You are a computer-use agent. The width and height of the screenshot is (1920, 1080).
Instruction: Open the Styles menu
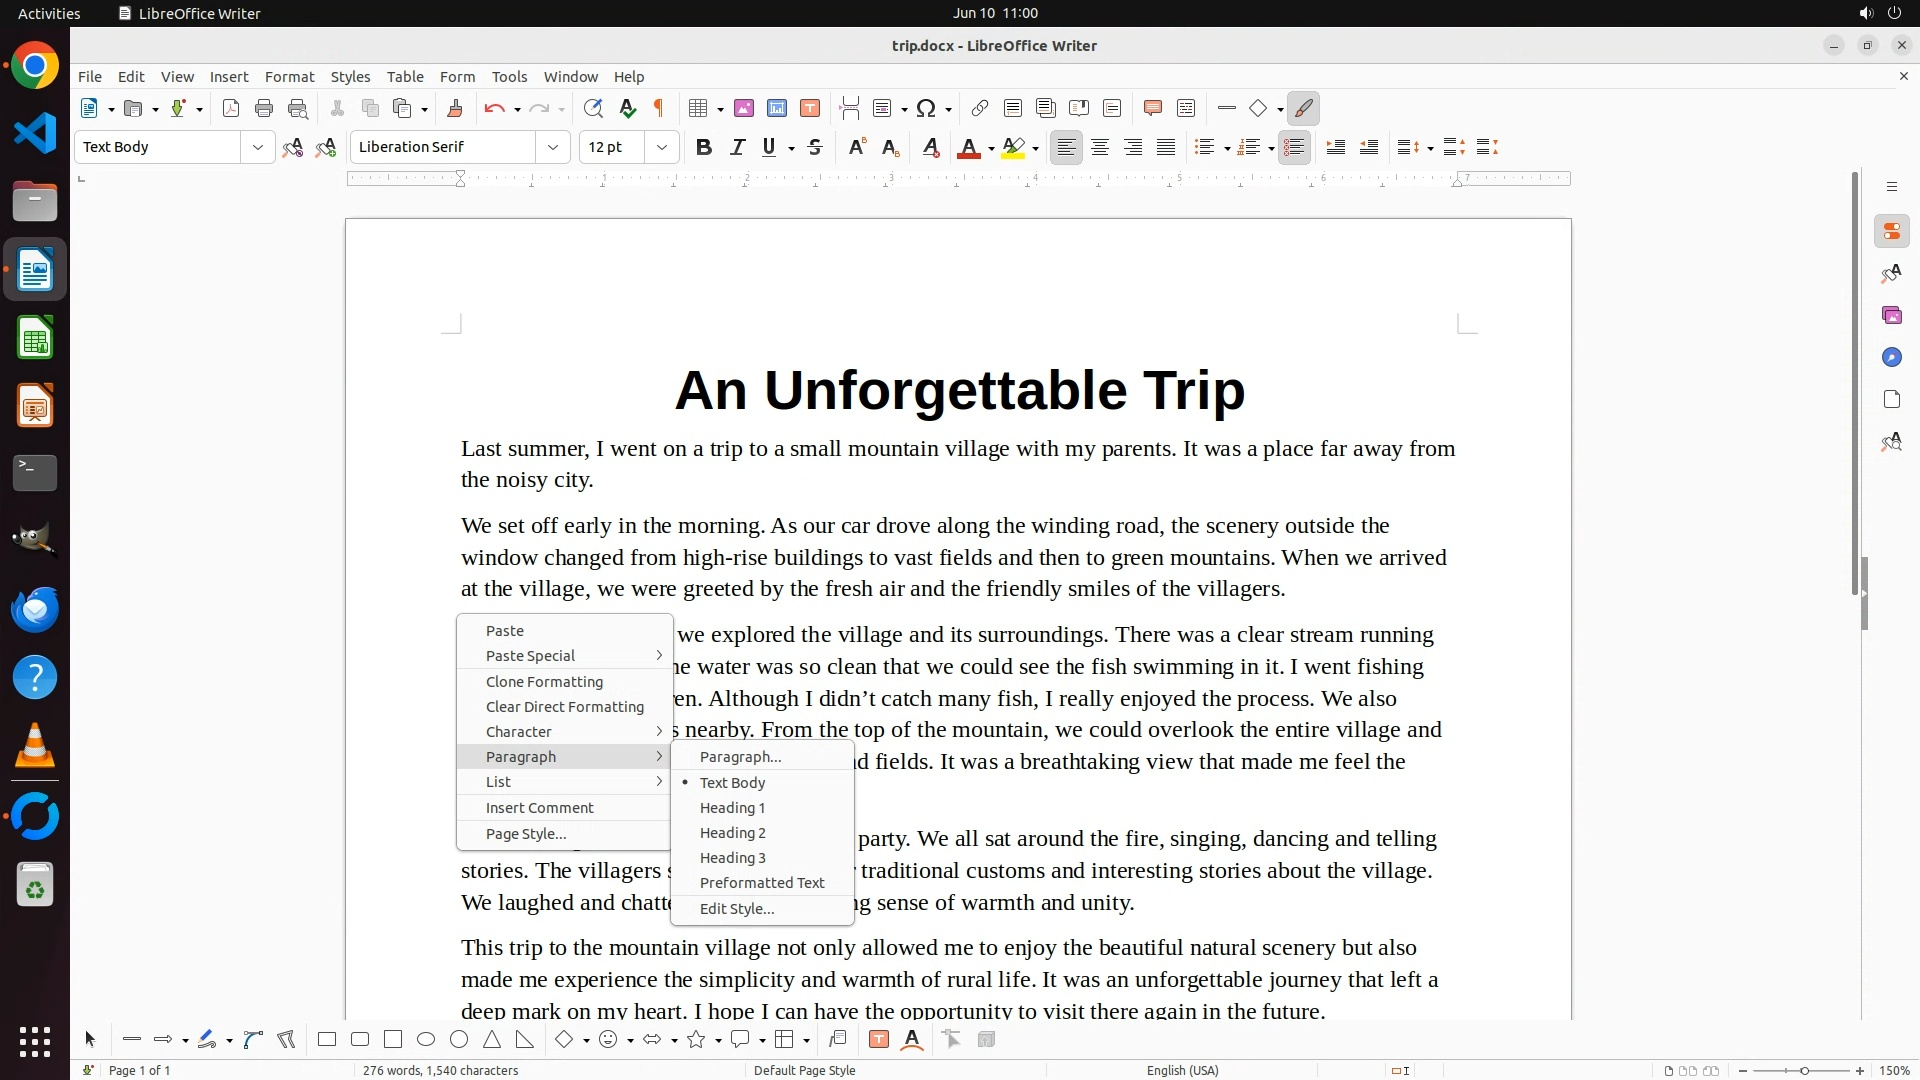(x=350, y=77)
